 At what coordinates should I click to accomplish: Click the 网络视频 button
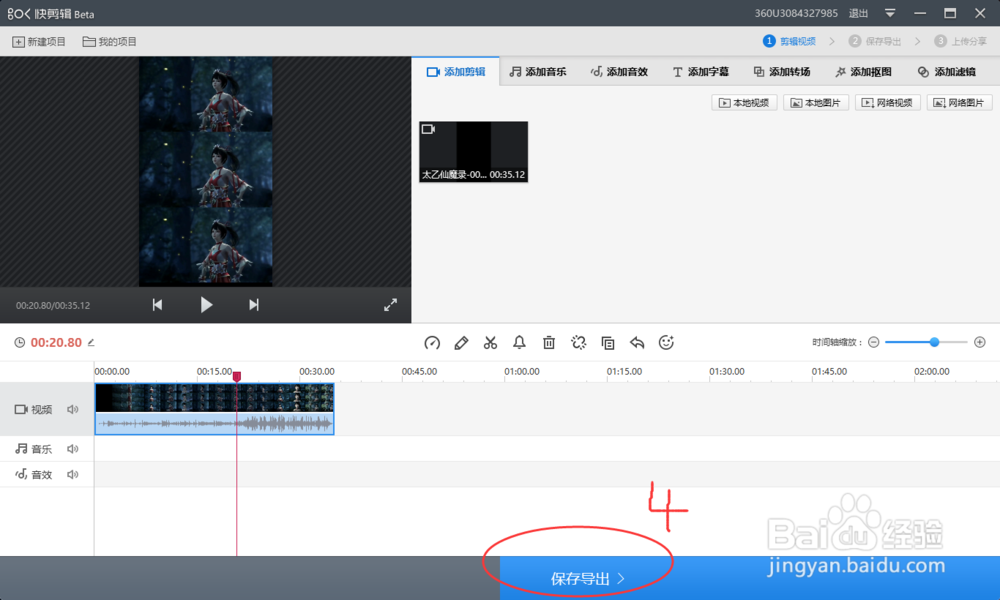(887, 103)
